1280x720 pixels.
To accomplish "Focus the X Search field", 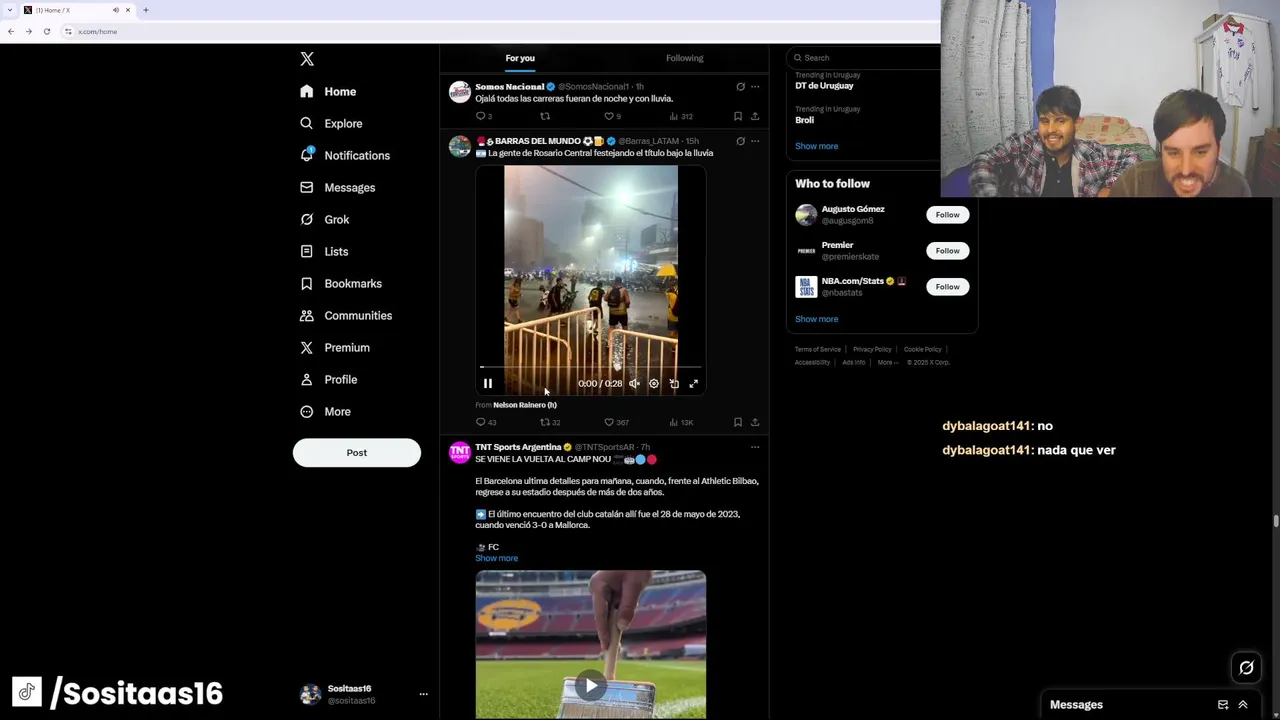I will pos(866,57).
